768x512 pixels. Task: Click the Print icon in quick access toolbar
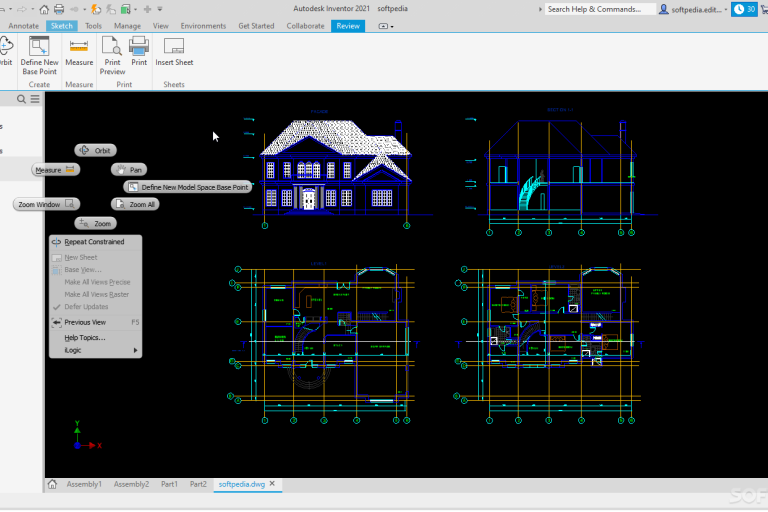click(x=59, y=9)
